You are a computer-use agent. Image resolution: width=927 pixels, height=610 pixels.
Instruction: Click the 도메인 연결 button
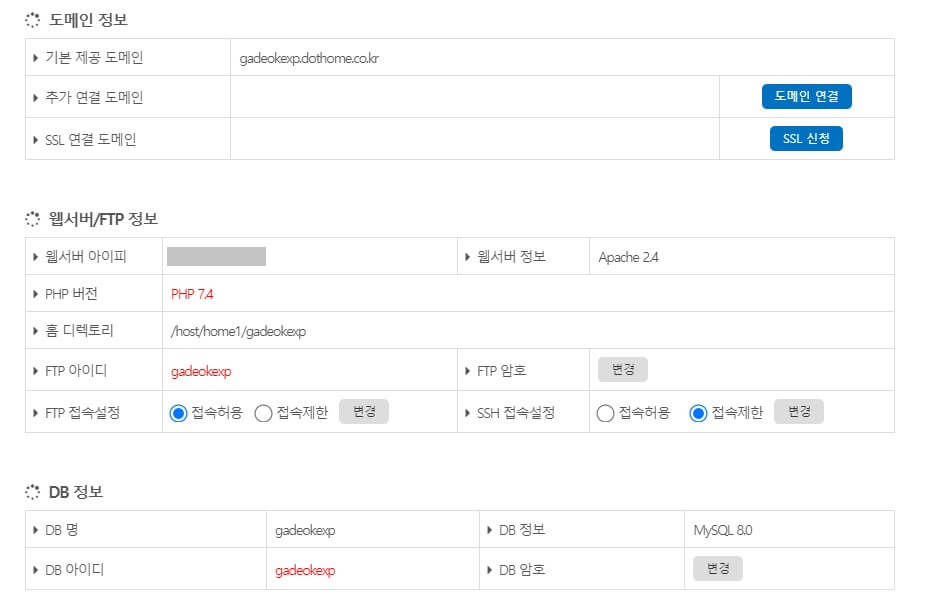coord(806,96)
